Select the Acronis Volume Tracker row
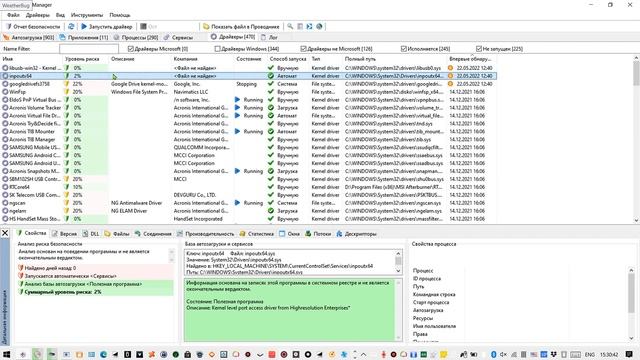The width and height of the screenshot is (640, 360). pyautogui.click(x=249, y=108)
